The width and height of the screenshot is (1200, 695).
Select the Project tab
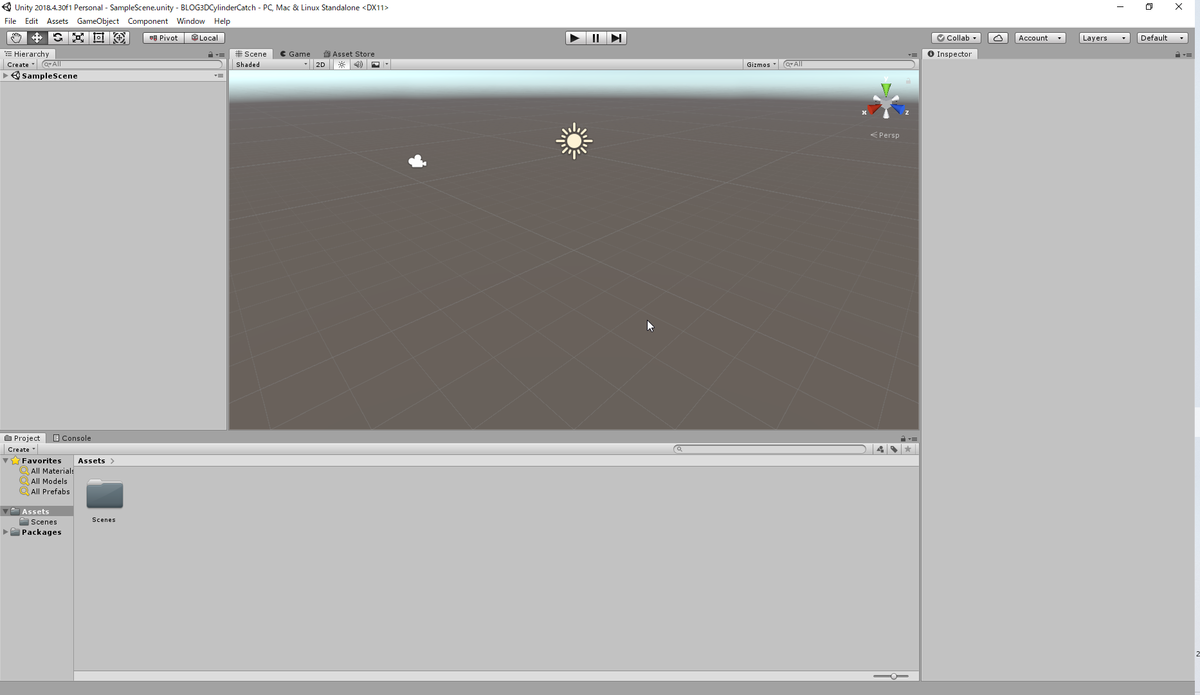pyautogui.click(x=23, y=438)
